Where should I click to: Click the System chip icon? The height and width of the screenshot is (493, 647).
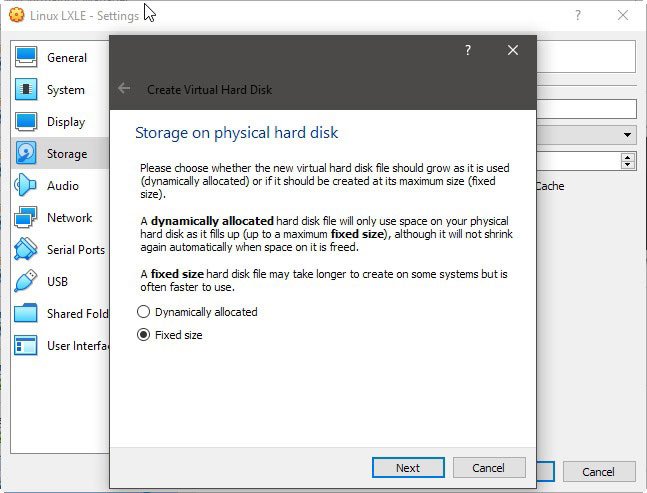pos(26,89)
